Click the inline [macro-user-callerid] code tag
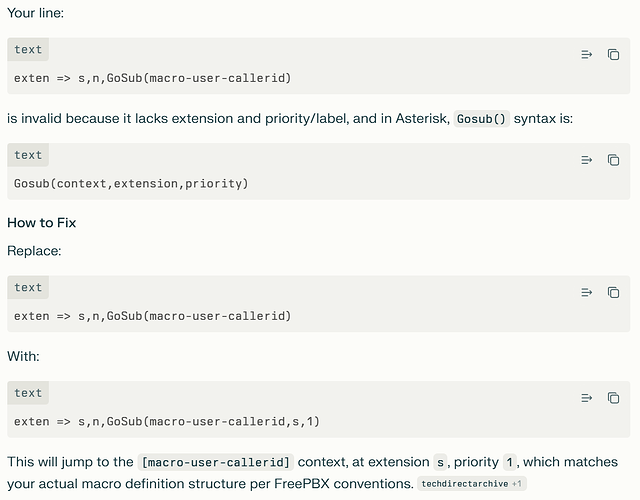 [217, 462]
